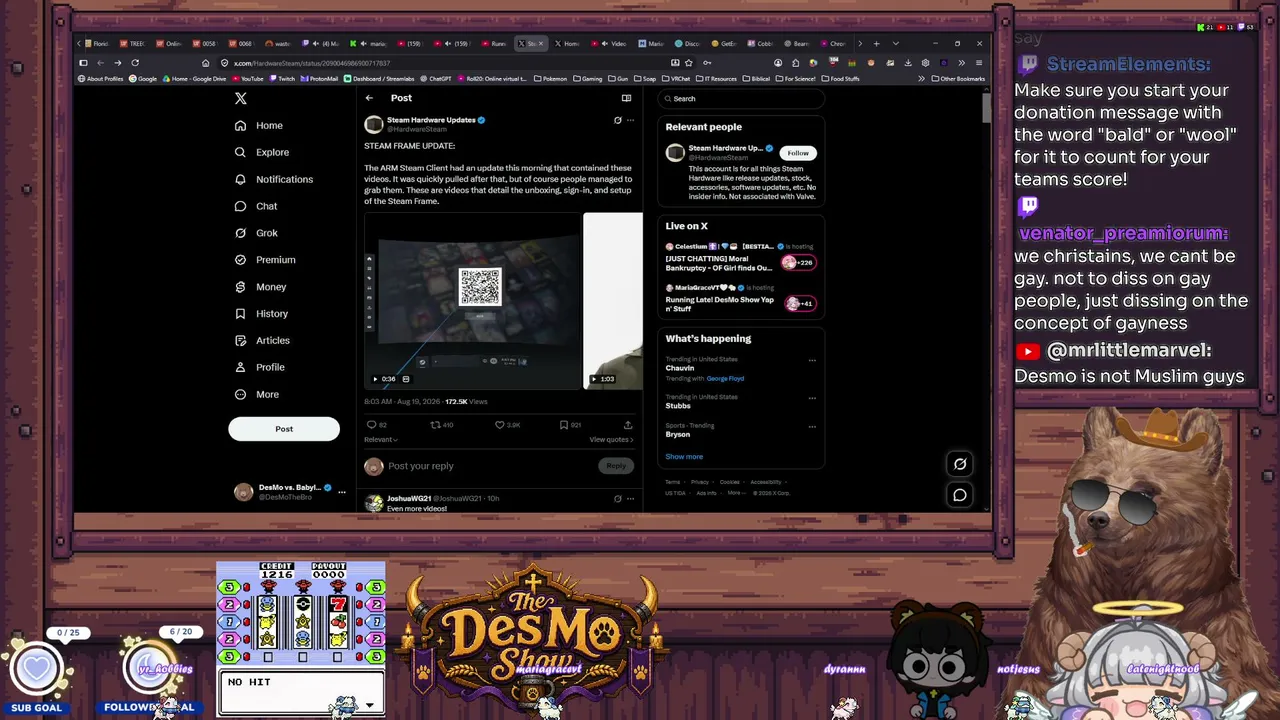Image resolution: width=1280 pixels, height=720 pixels.
Task: Open Premium in the X sidebar
Action: [x=265, y=260]
